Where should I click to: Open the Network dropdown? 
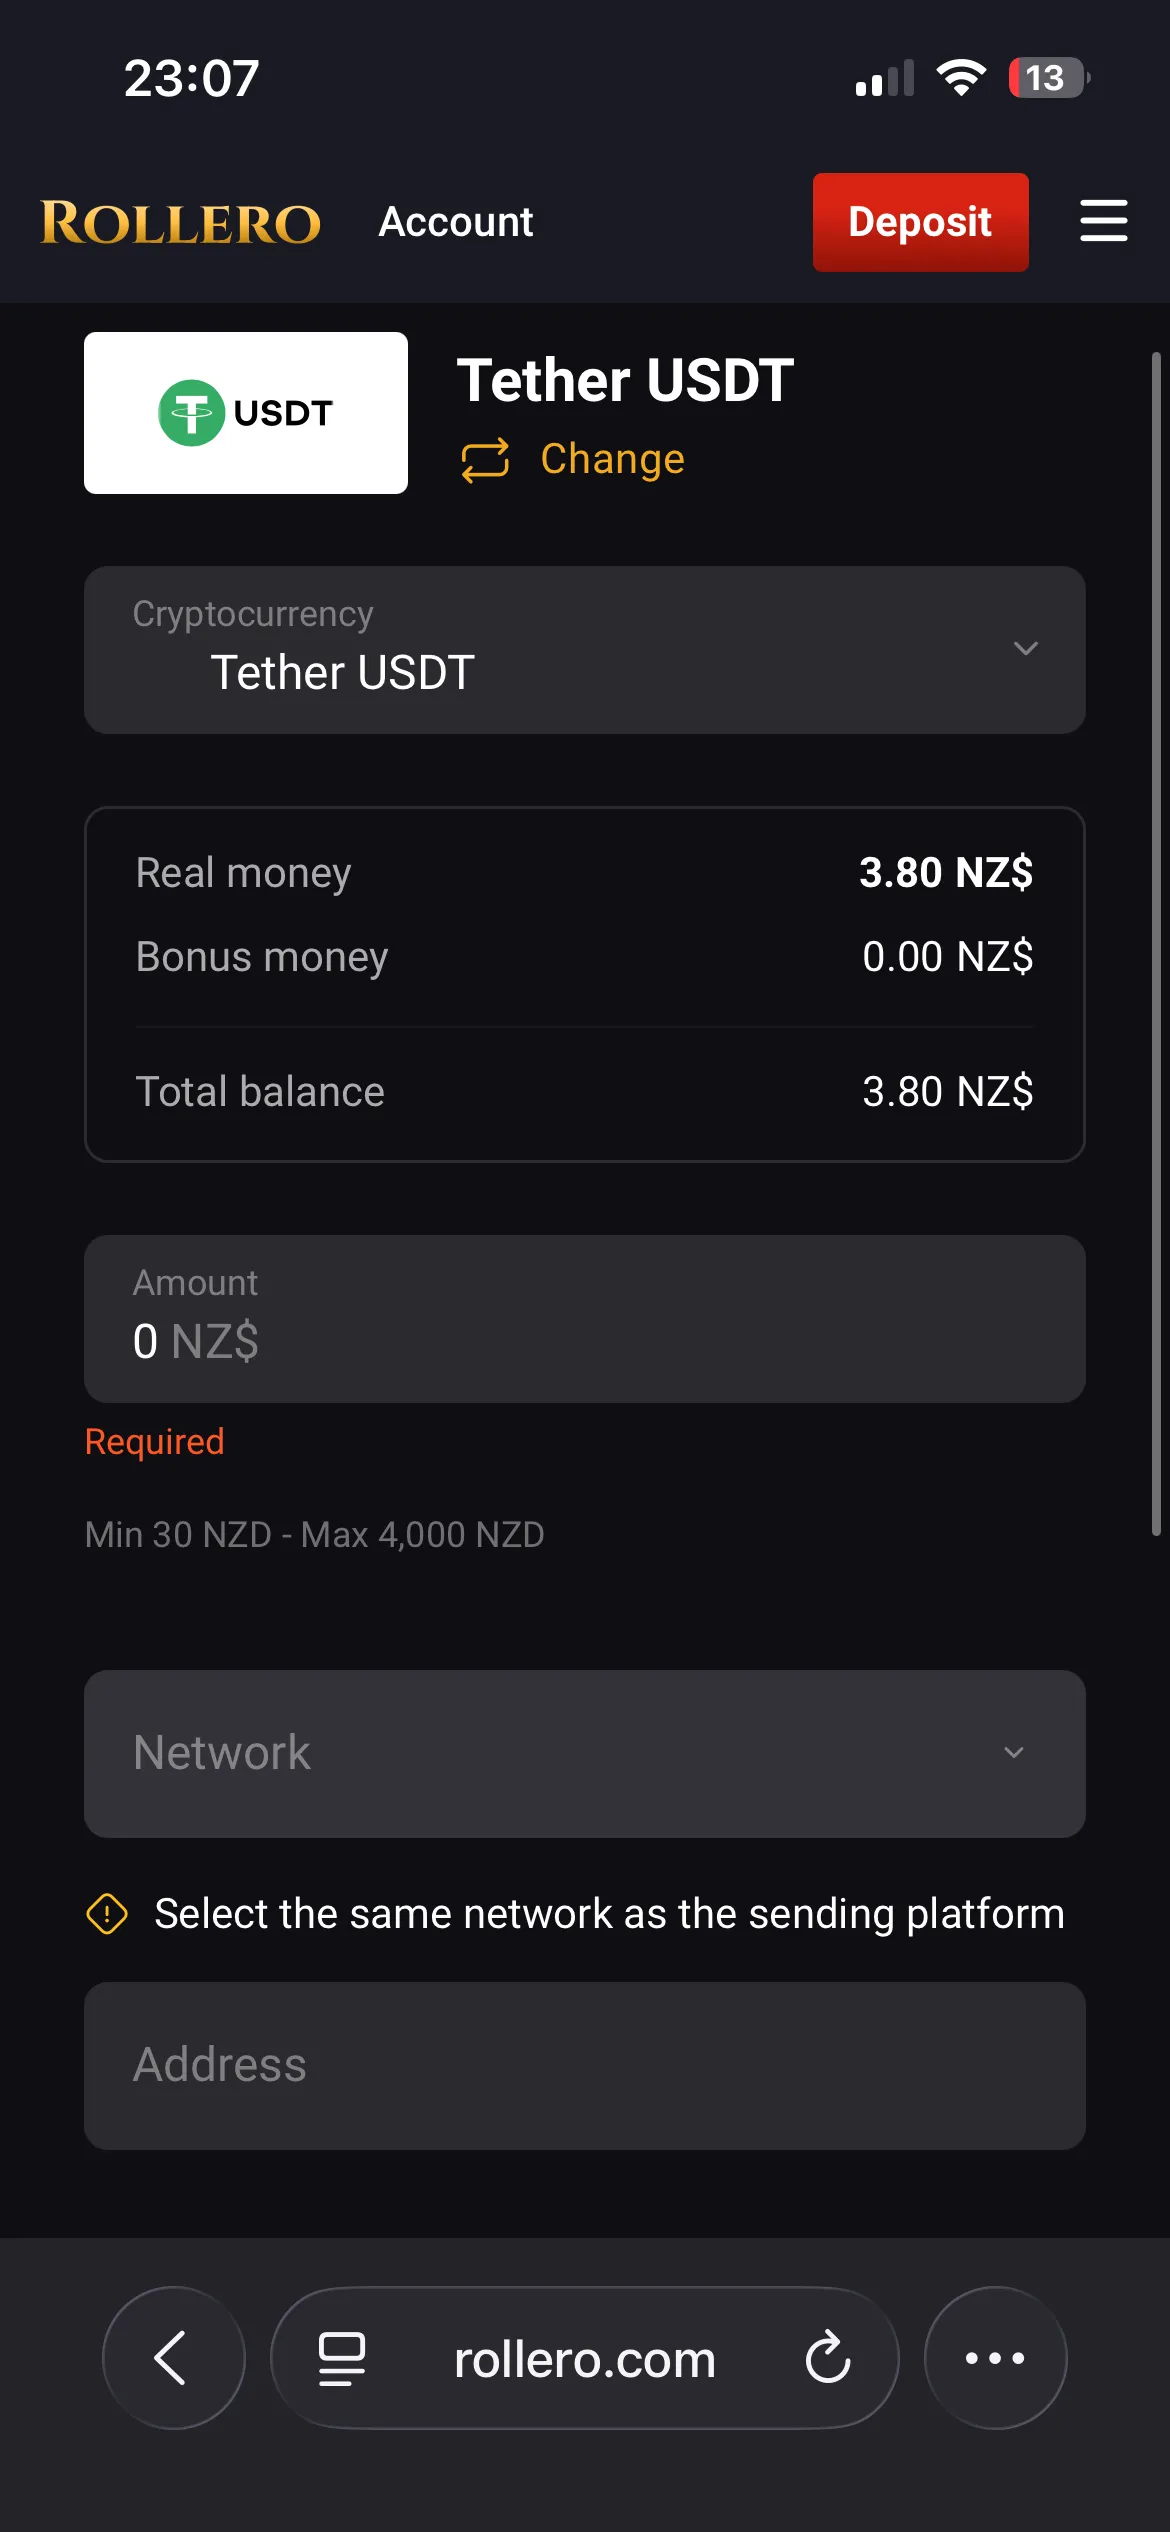tap(585, 1753)
